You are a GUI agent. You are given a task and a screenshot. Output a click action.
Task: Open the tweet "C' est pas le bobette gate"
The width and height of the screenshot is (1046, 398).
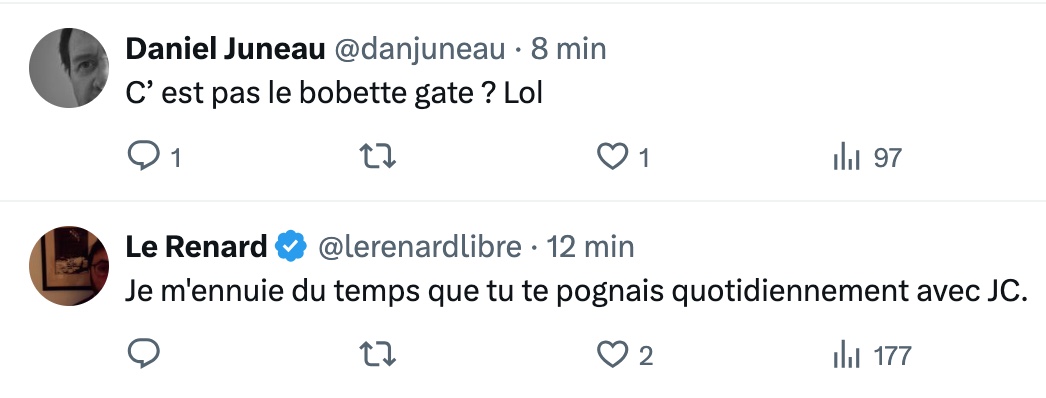point(334,93)
